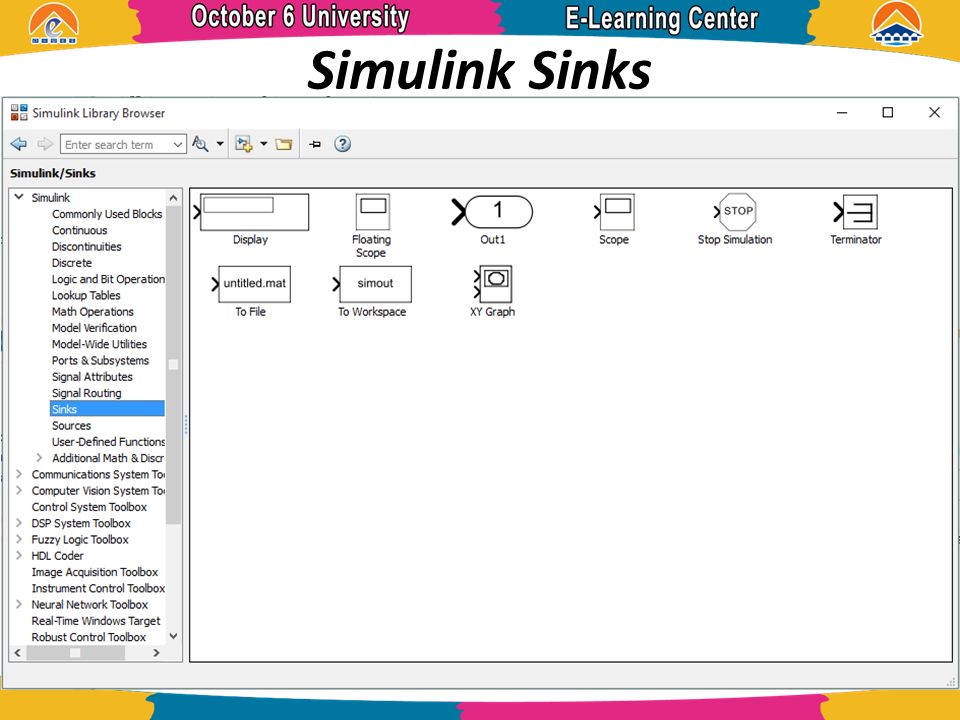Go back with the blue left arrow
Viewport: 960px width, 720px height.
point(19,144)
